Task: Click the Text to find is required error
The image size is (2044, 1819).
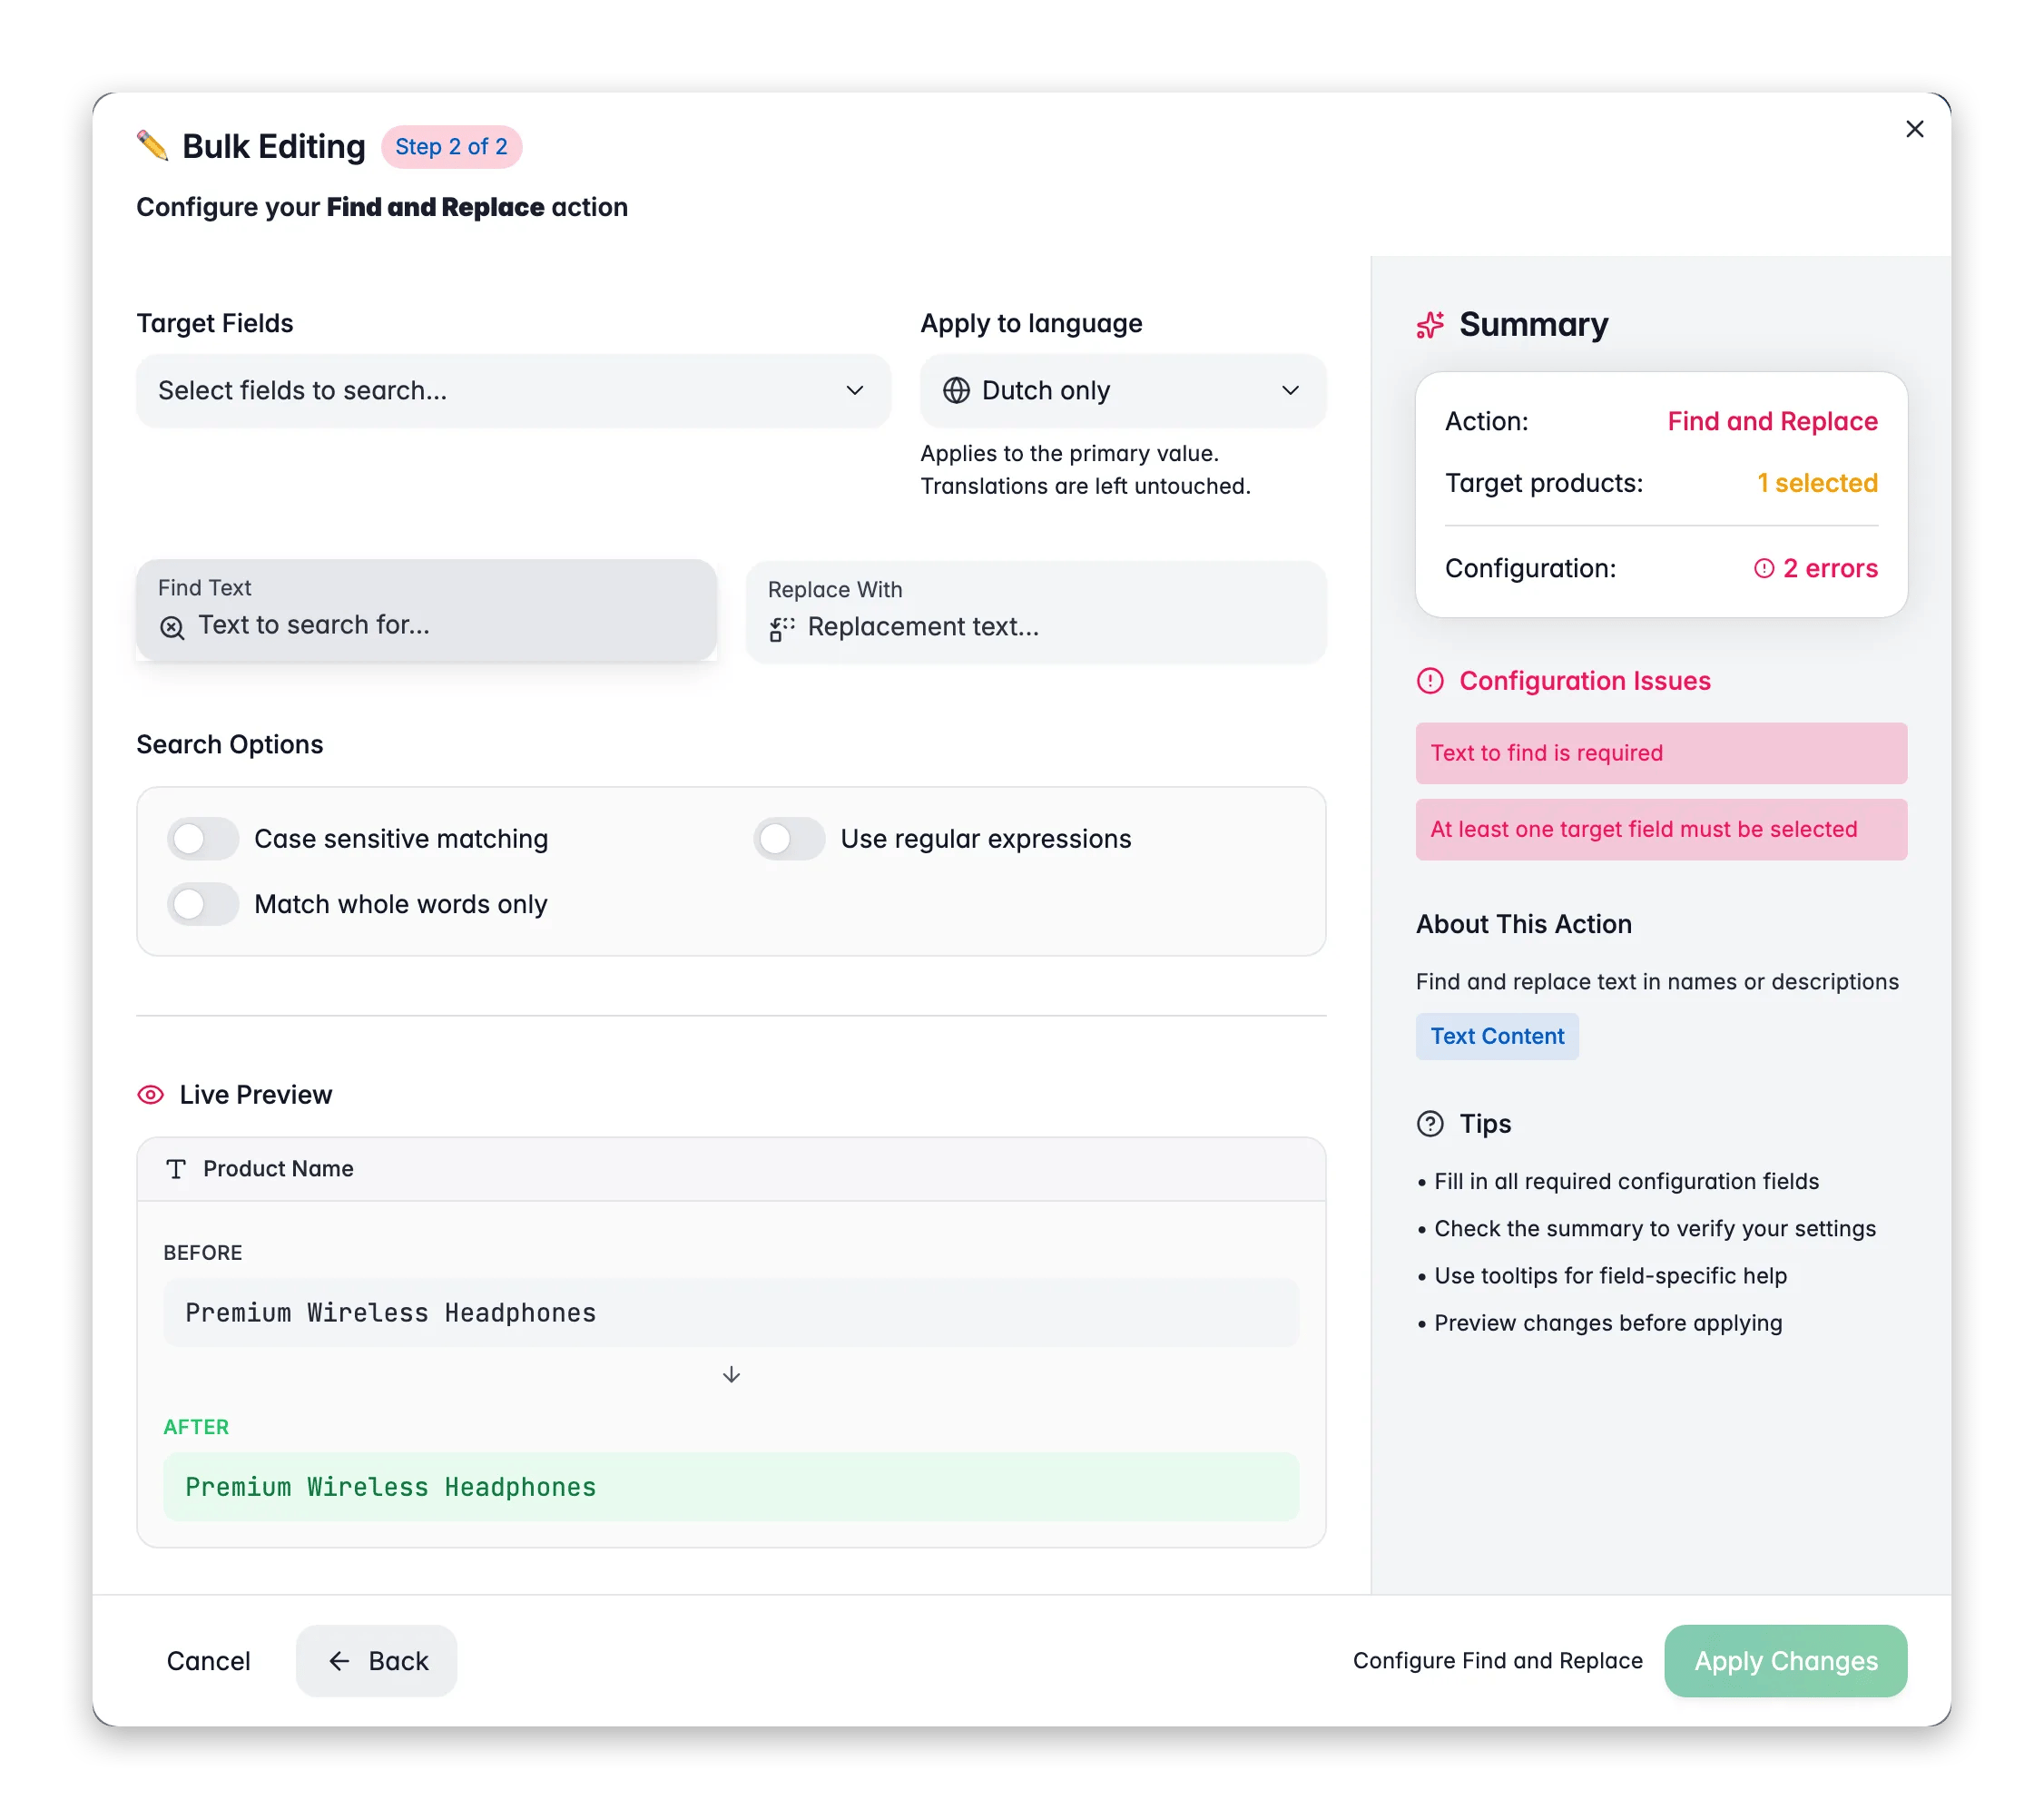Action: coord(1661,753)
